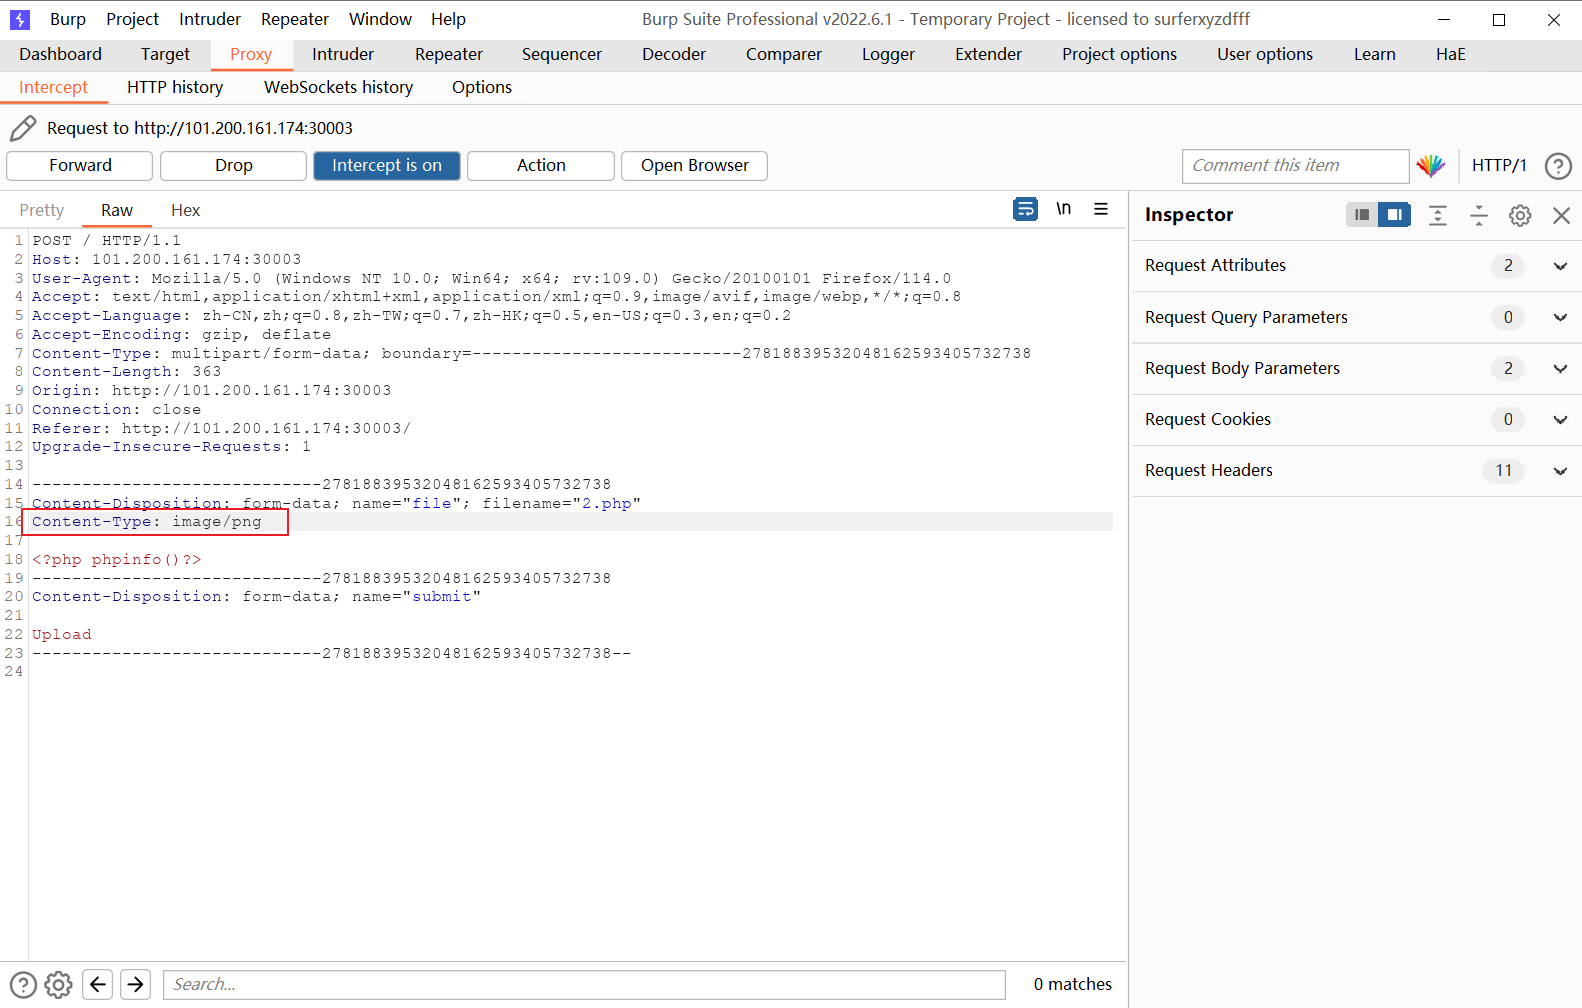Click the Search input field
Screen dimensions: 1582x1008
584,985
